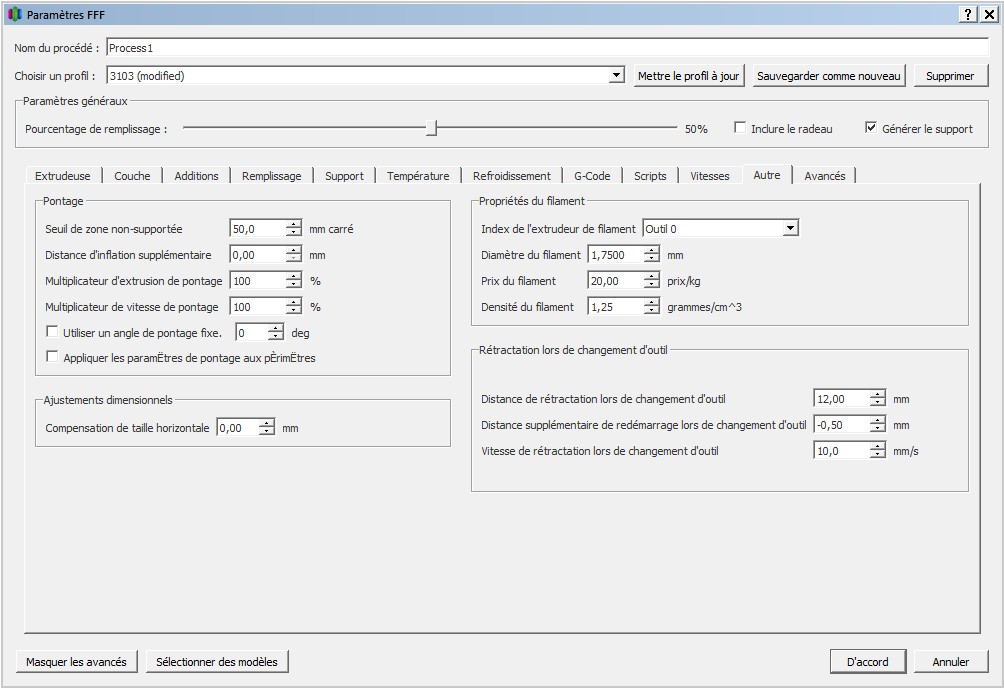Increase Vitesse de rétractation spinner value
The image size is (1004, 688).
click(878, 446)
